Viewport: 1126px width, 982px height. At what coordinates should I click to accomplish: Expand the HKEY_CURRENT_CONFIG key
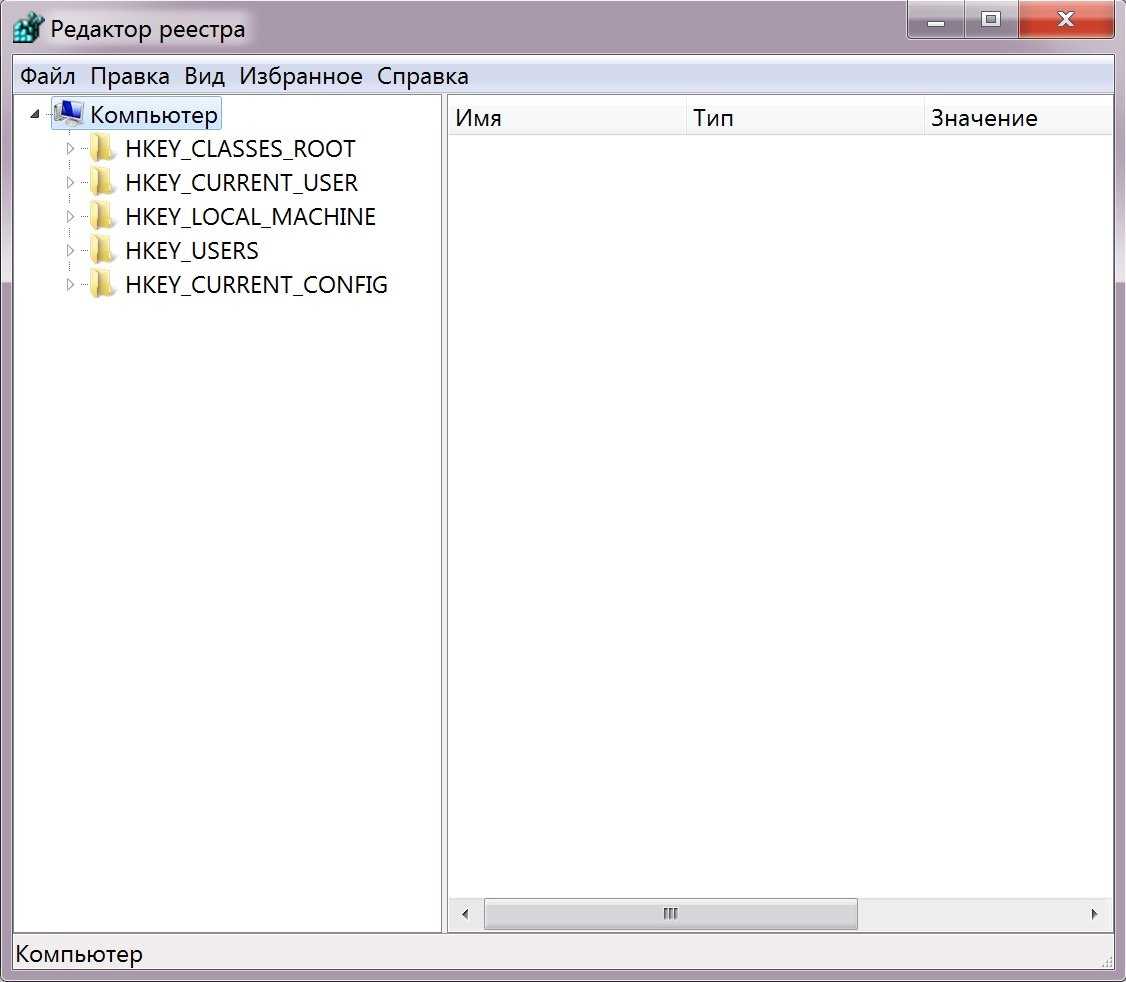70,284
